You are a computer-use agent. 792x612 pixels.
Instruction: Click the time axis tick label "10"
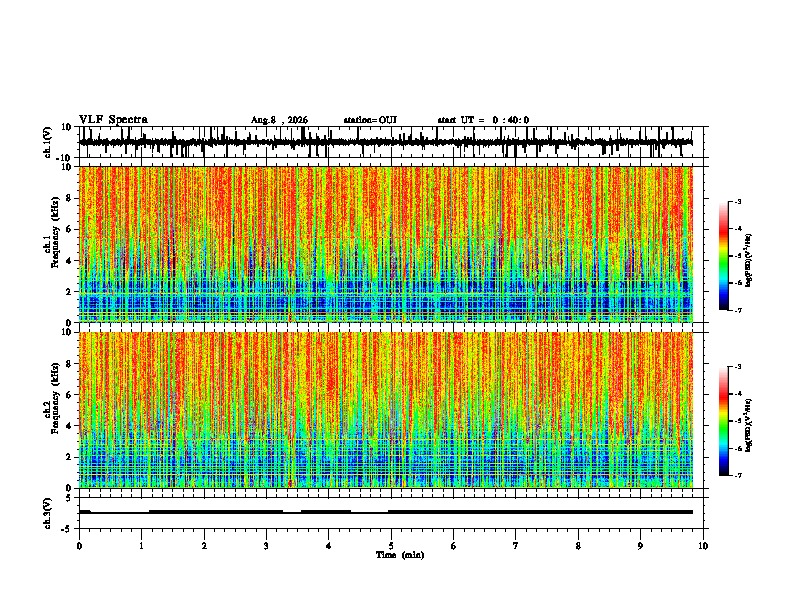point(703,546)
